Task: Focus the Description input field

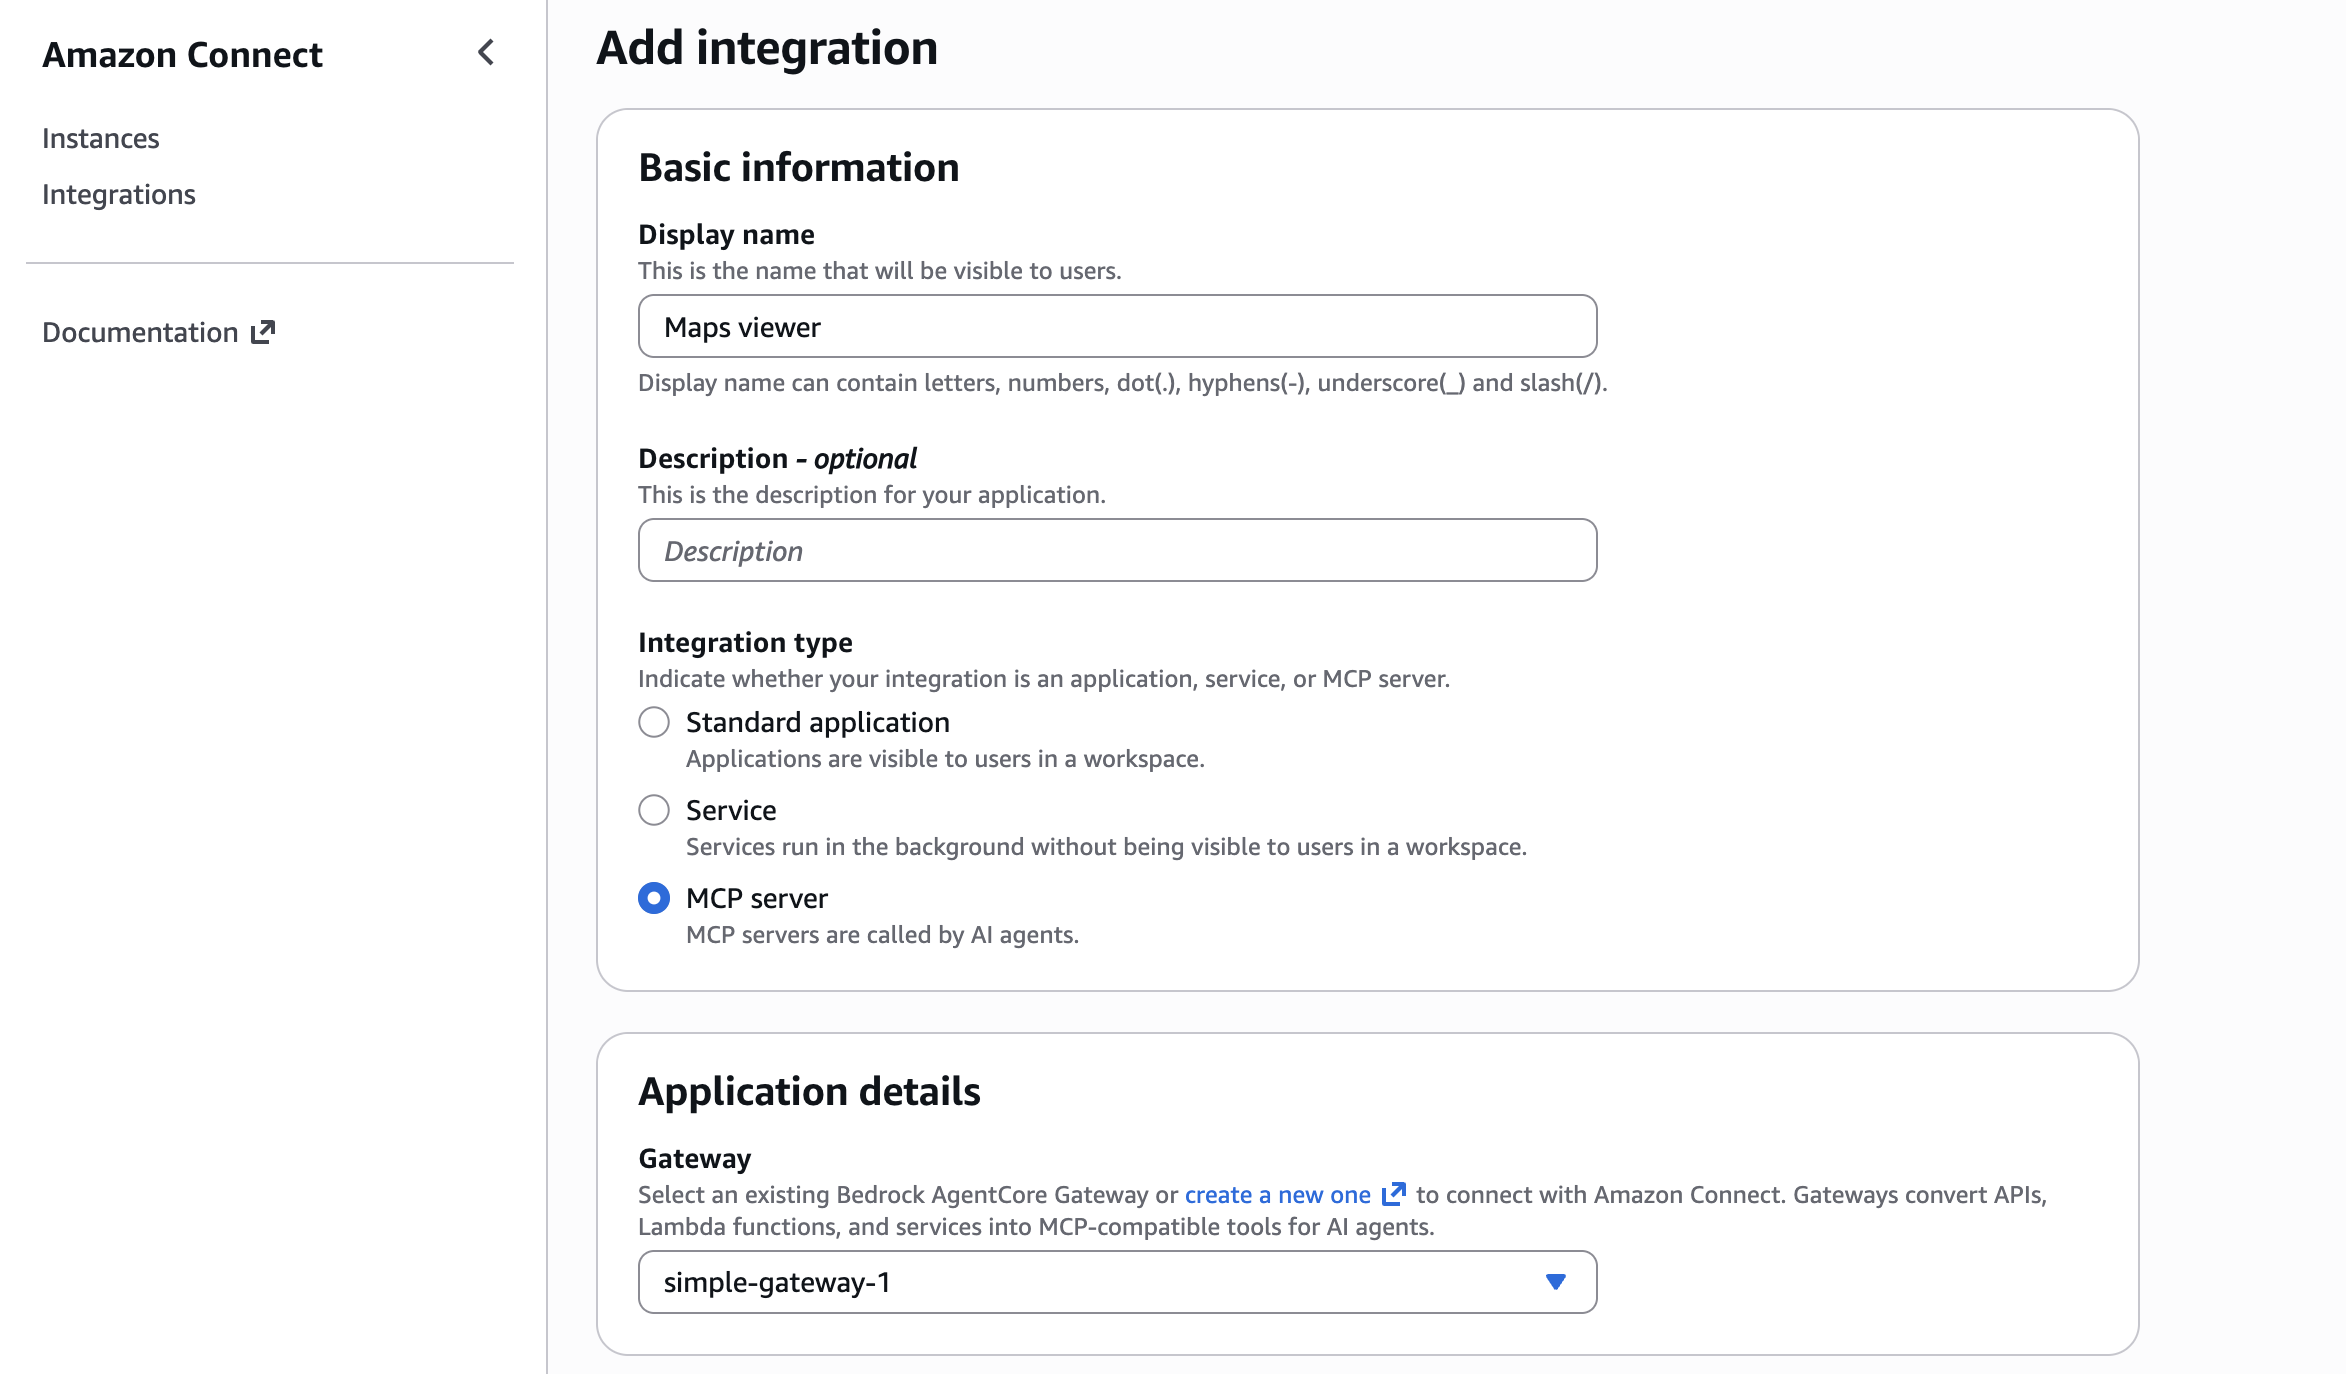Action: [1117, 551]
